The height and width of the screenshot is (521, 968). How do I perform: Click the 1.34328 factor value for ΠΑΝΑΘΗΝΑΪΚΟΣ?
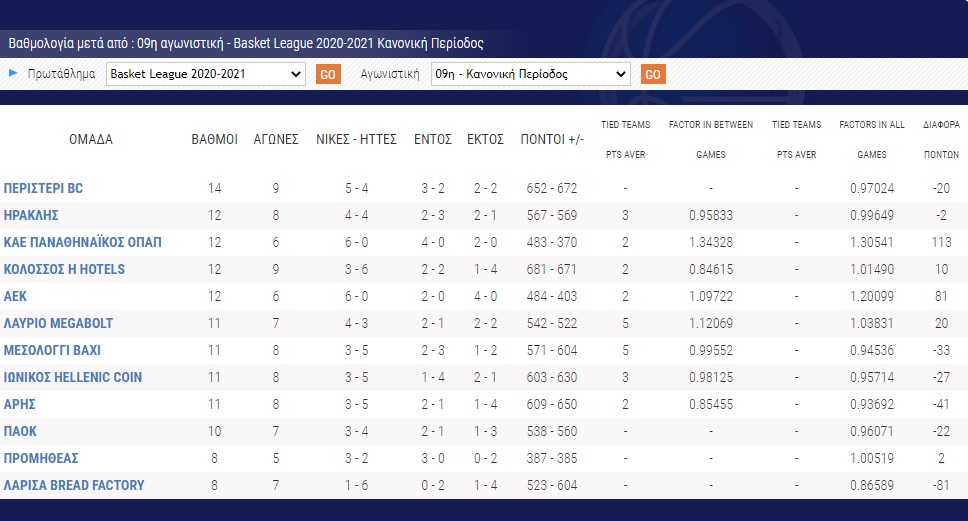click(x=711, y=243)
